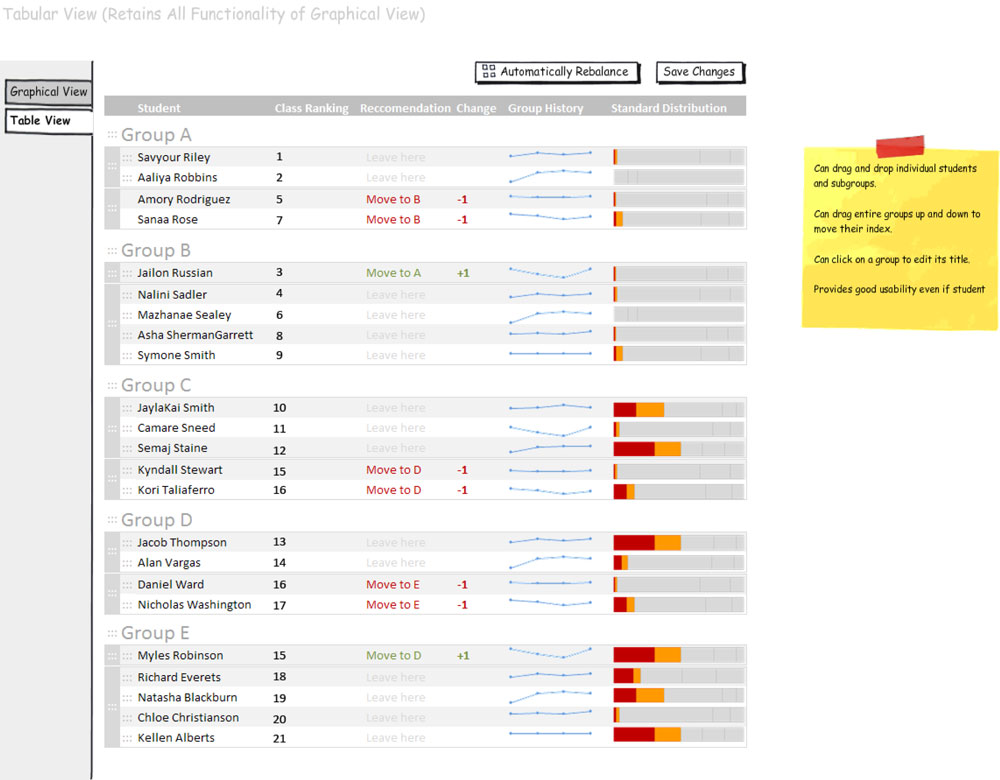Click drag handle next to Savyour Riley
The image size is (1000, 780).
127,158
